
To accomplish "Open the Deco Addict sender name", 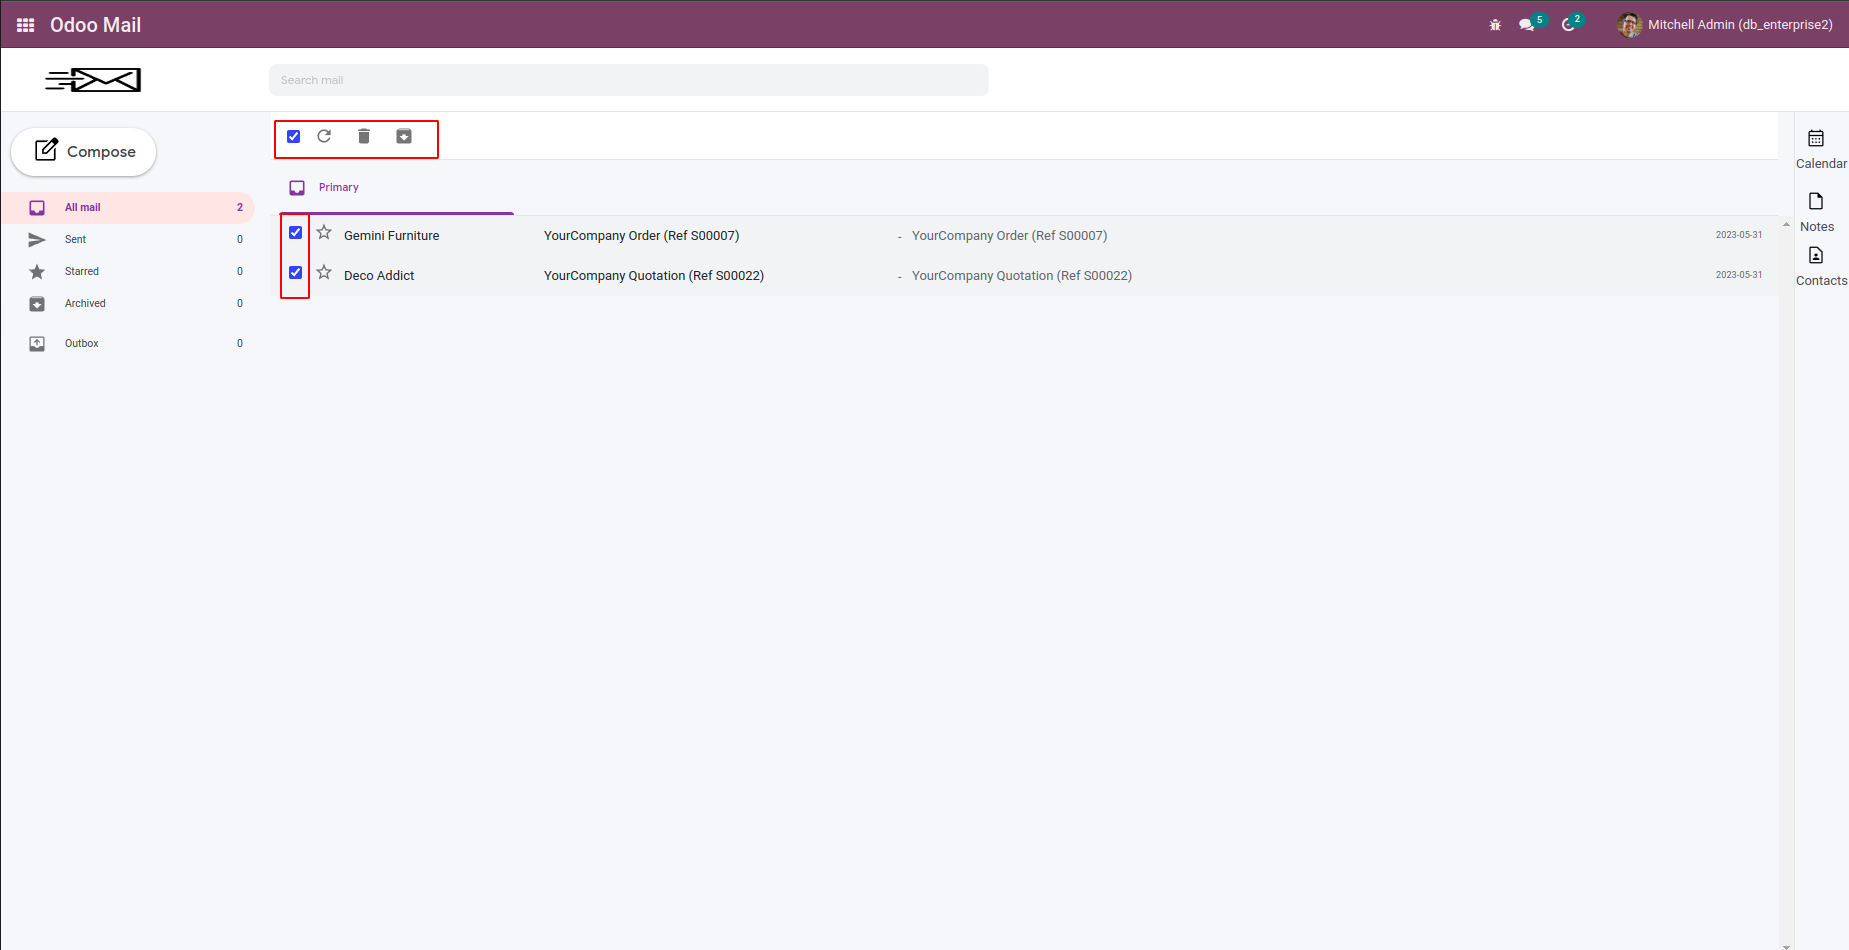I will [379, 276].
